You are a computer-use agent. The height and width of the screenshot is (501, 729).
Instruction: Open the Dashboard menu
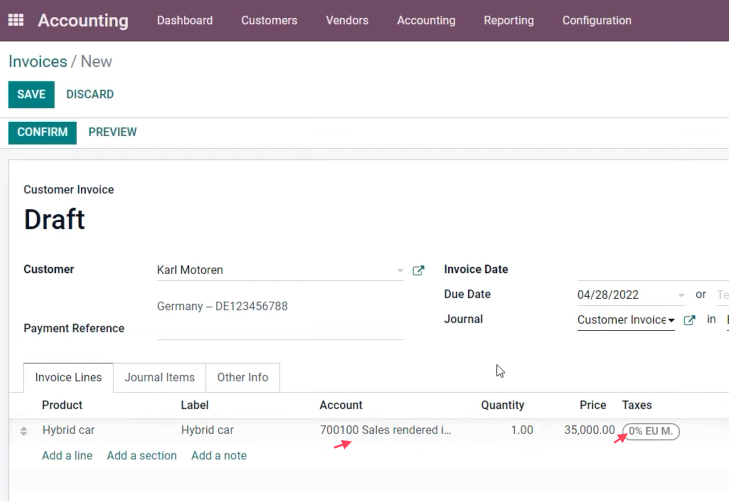[185, 20]
